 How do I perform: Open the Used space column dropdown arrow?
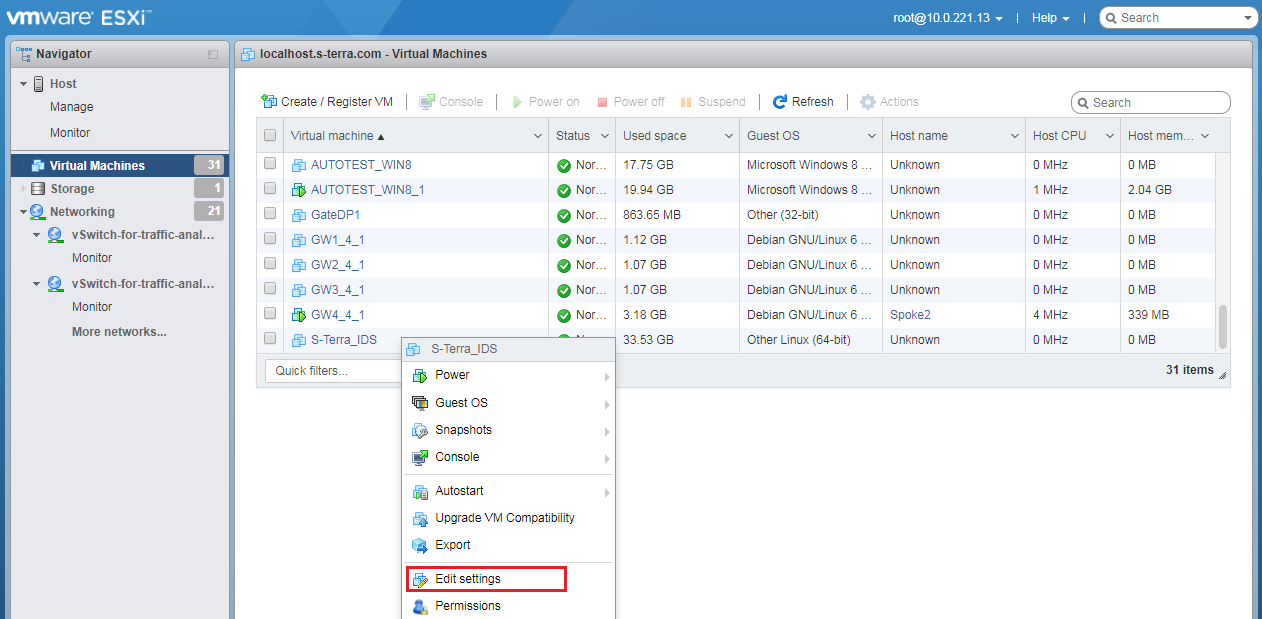click(729, 136)
